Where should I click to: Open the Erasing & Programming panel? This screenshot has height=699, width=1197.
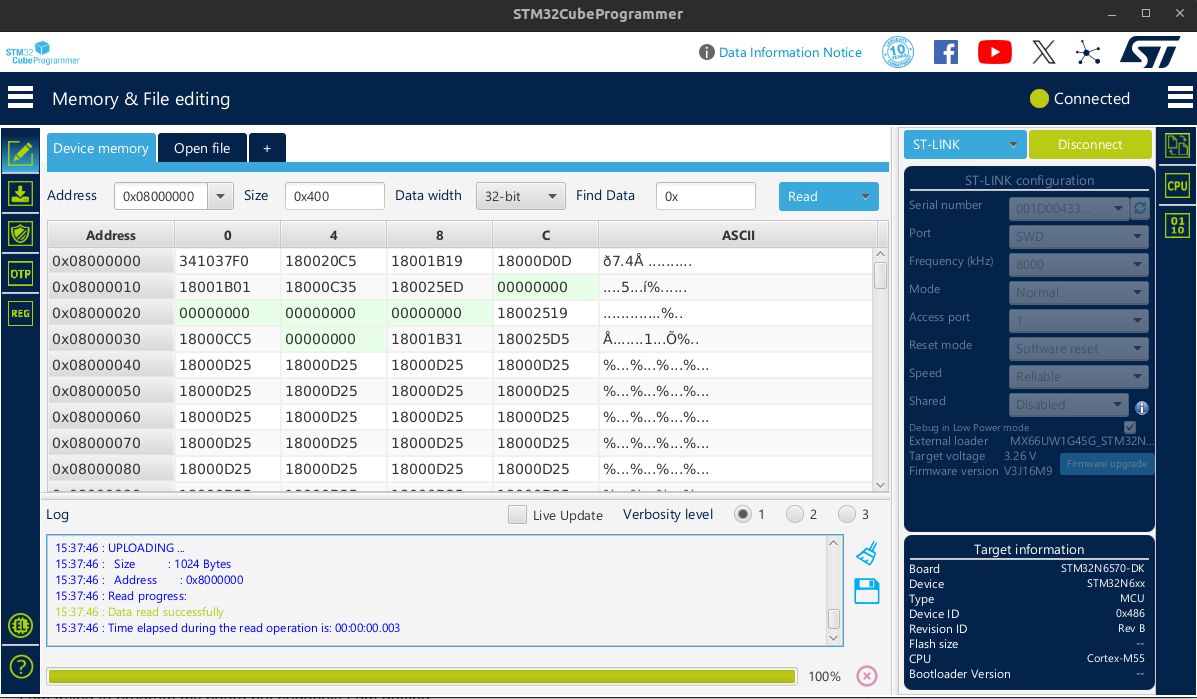click(20, 193)
